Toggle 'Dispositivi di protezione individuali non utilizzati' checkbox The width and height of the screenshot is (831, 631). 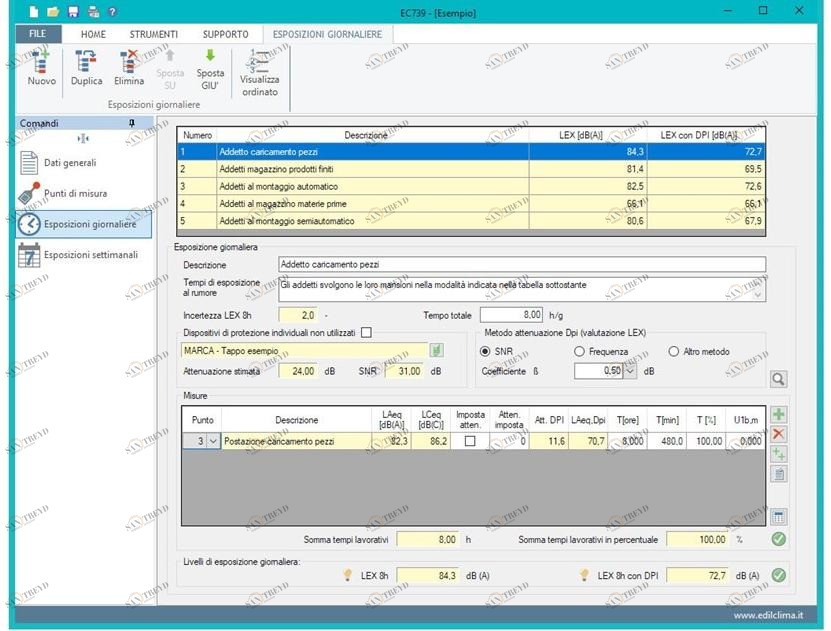[366, 332]
